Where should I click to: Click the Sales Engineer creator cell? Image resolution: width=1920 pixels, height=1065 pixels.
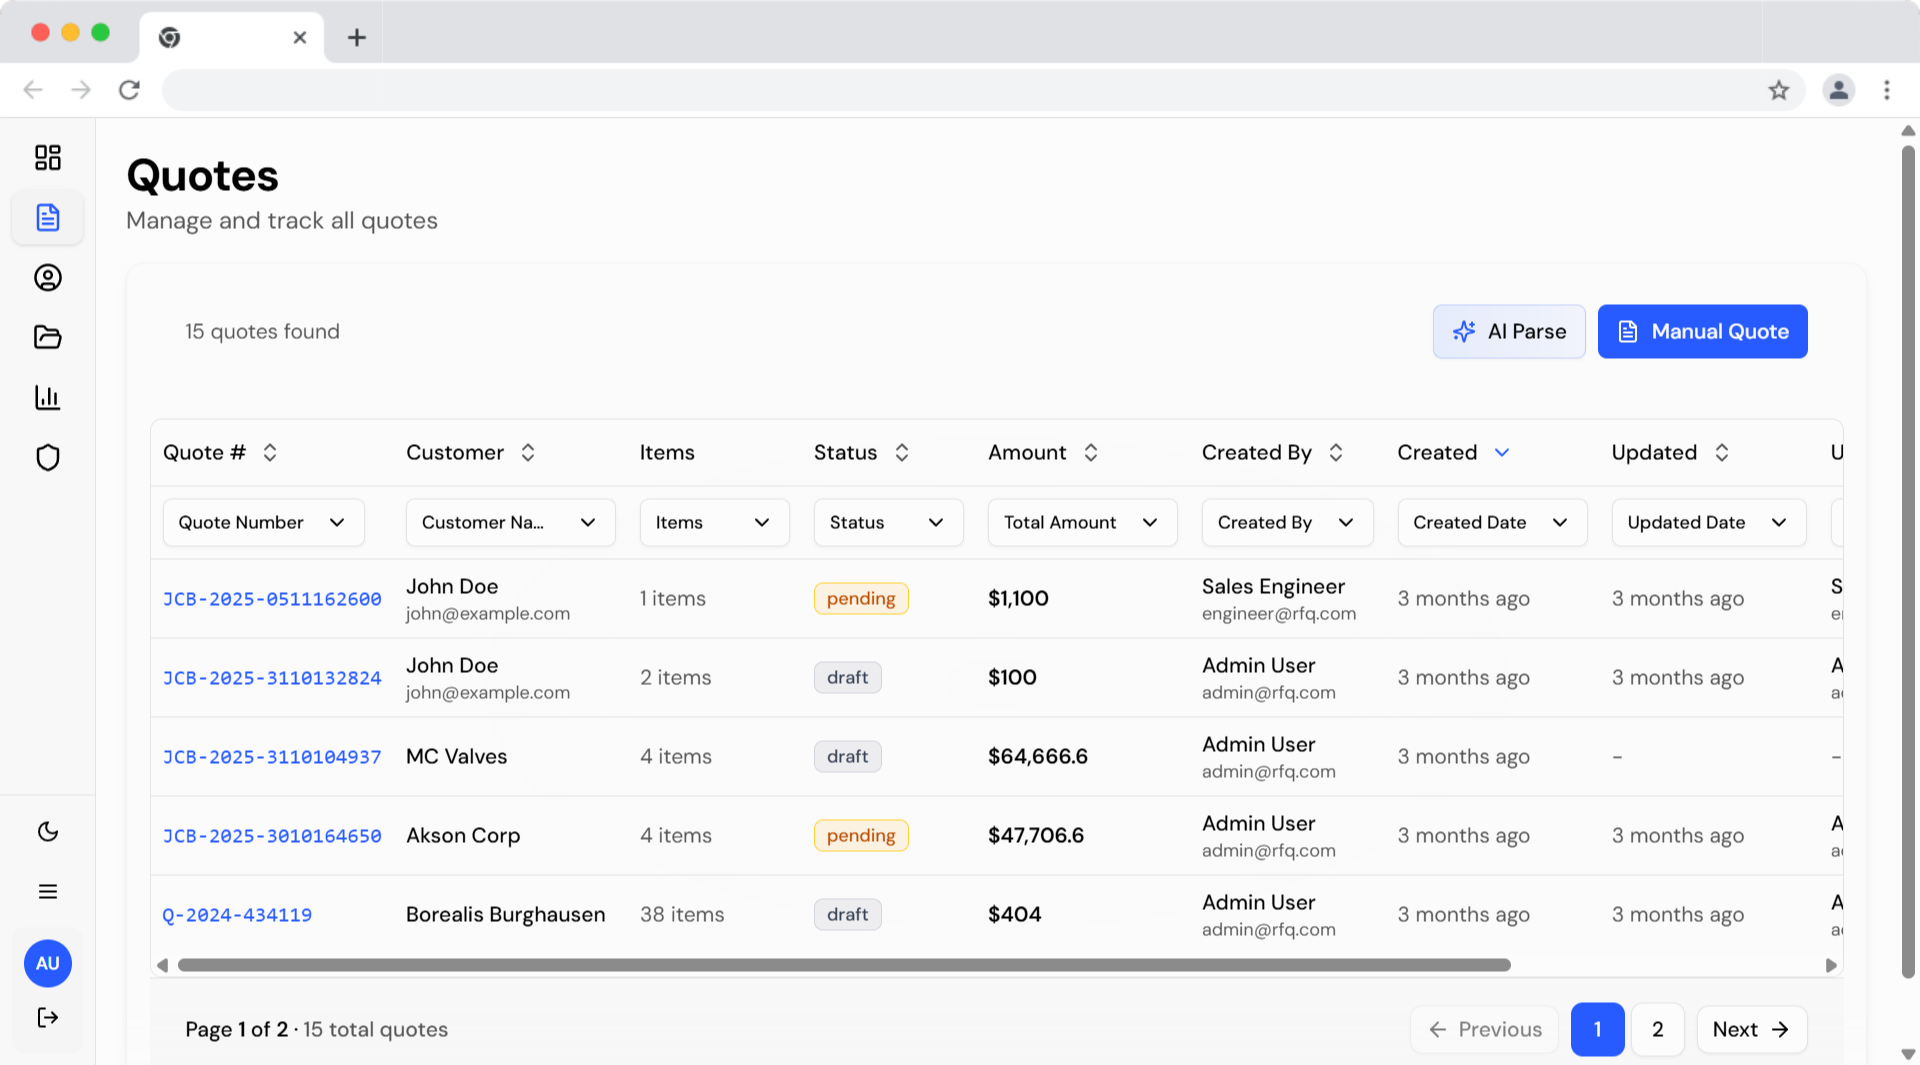click(1278, 599)
